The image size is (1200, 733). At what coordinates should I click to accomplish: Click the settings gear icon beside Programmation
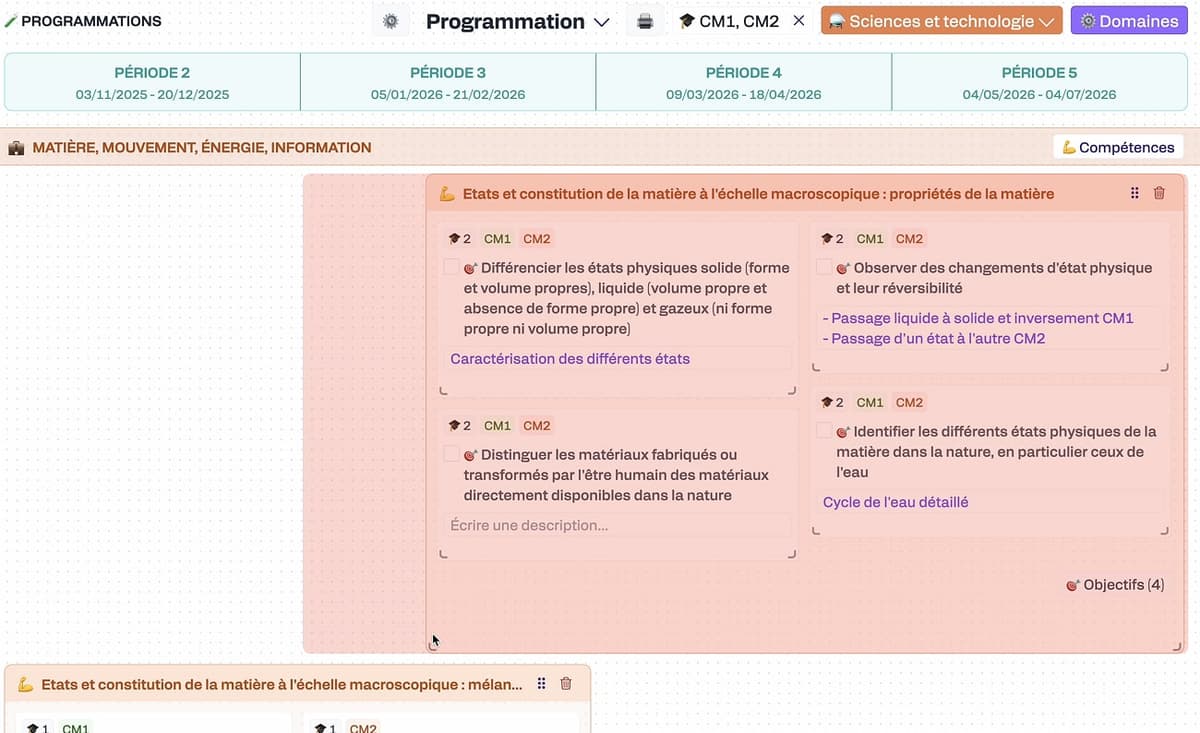tap(390, 21)
